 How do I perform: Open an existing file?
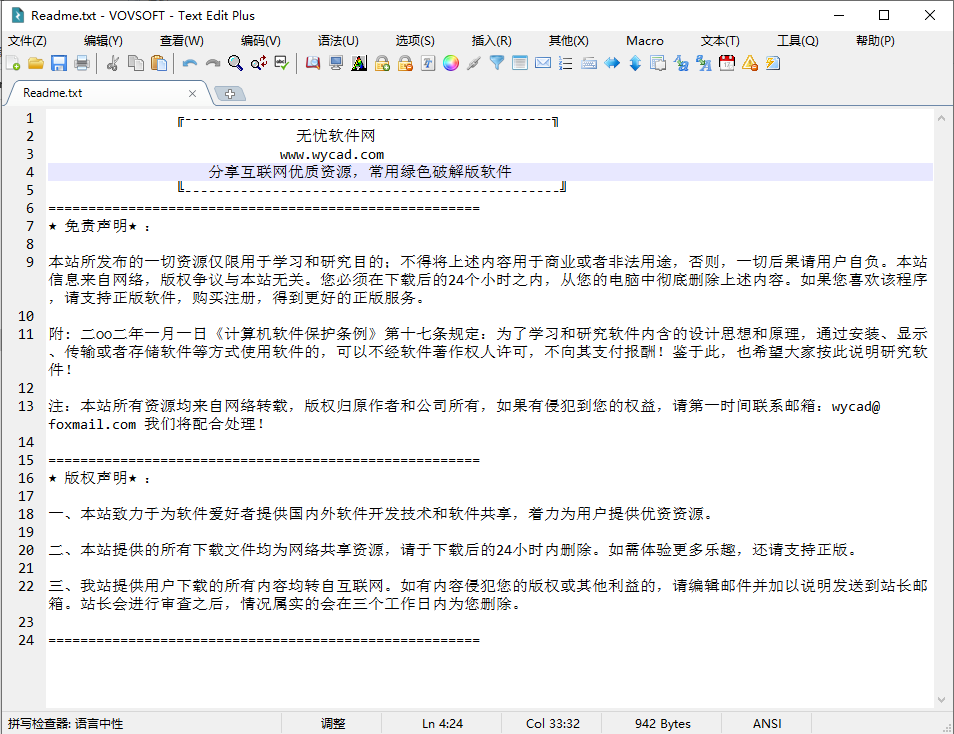pos(37,62)
